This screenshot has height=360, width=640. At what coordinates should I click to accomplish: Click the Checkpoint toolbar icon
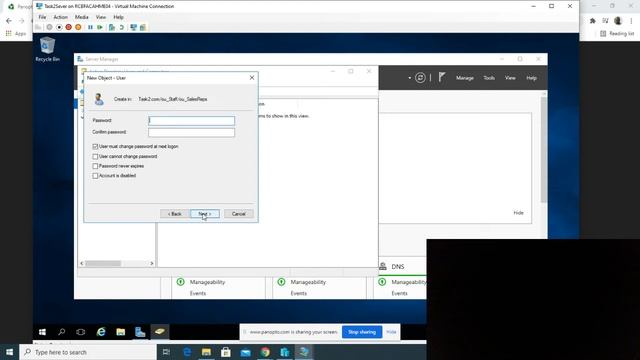tap(112, 27)
